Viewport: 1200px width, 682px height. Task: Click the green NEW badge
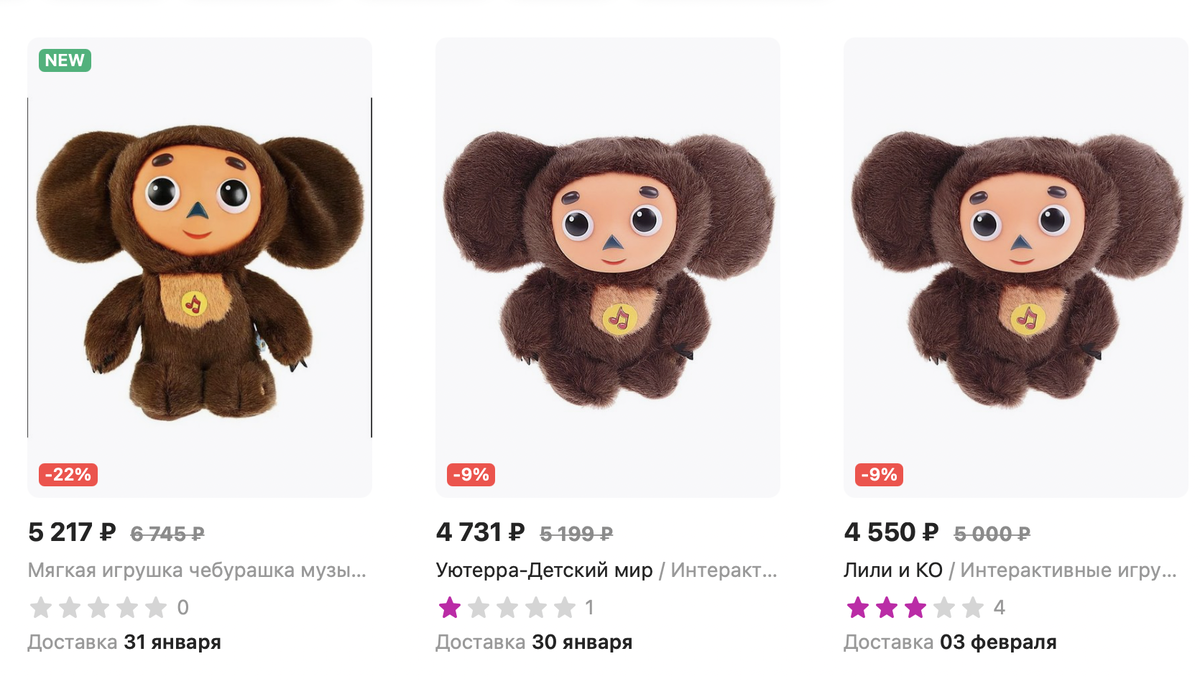[x=65, y=60]
